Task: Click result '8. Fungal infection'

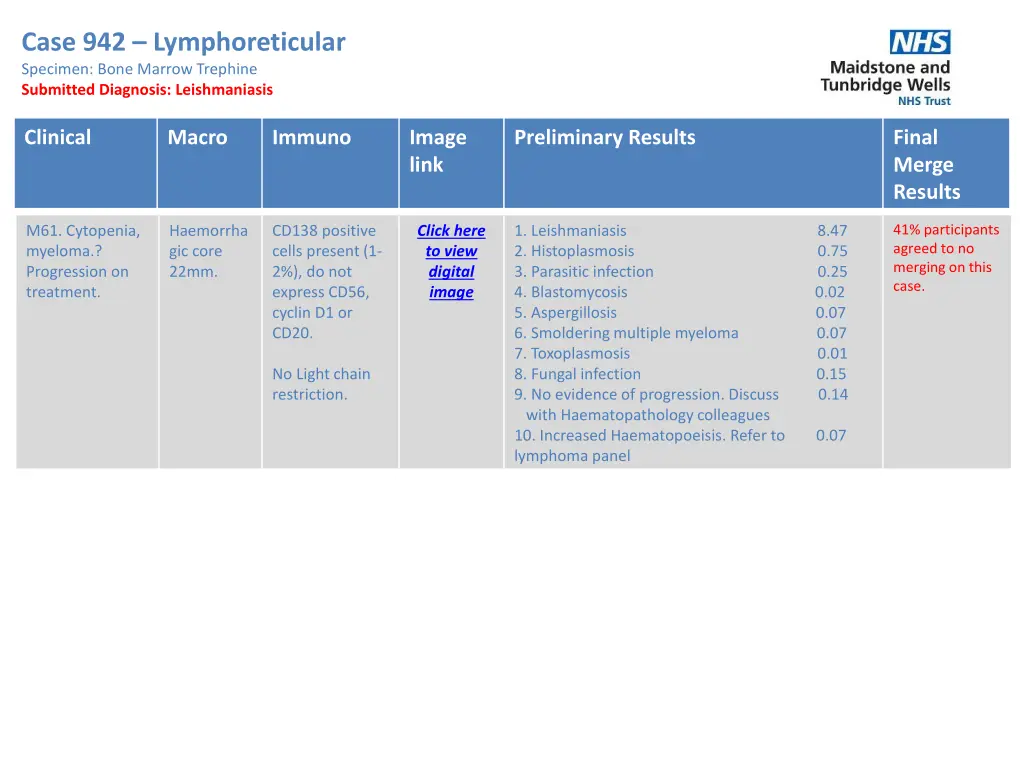Action: click(x=577, y=374)
